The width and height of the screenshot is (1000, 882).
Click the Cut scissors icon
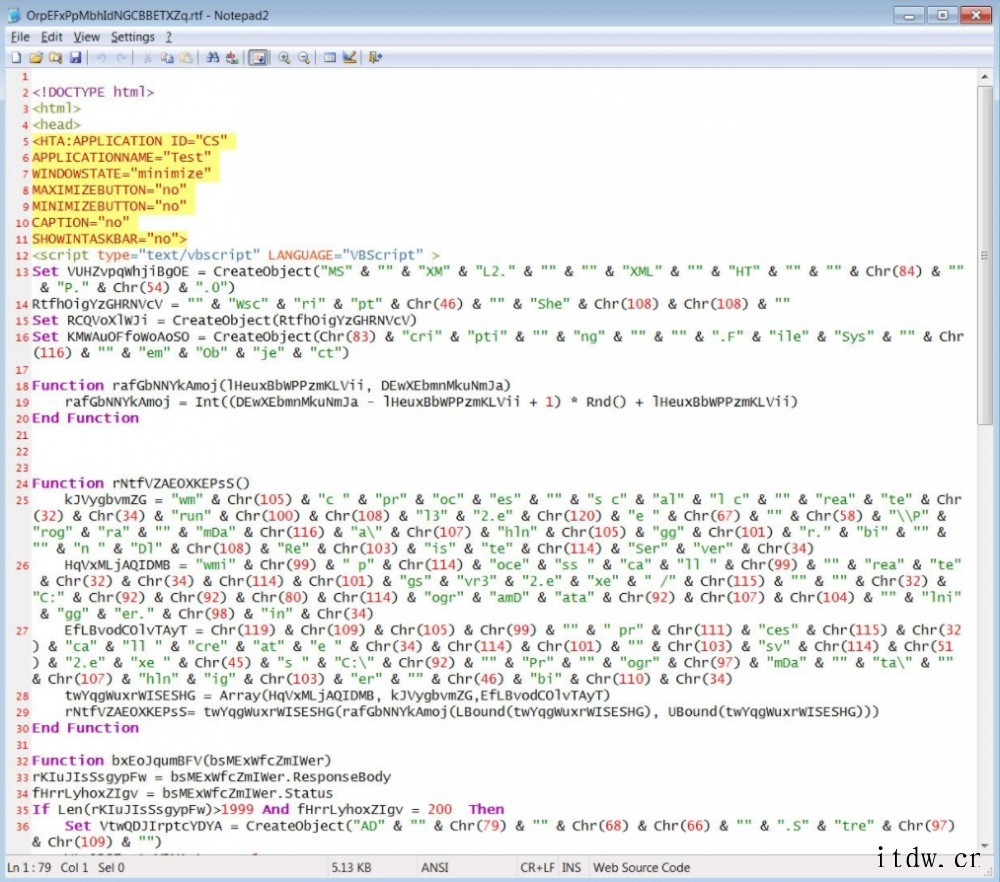tap(147, 57)
